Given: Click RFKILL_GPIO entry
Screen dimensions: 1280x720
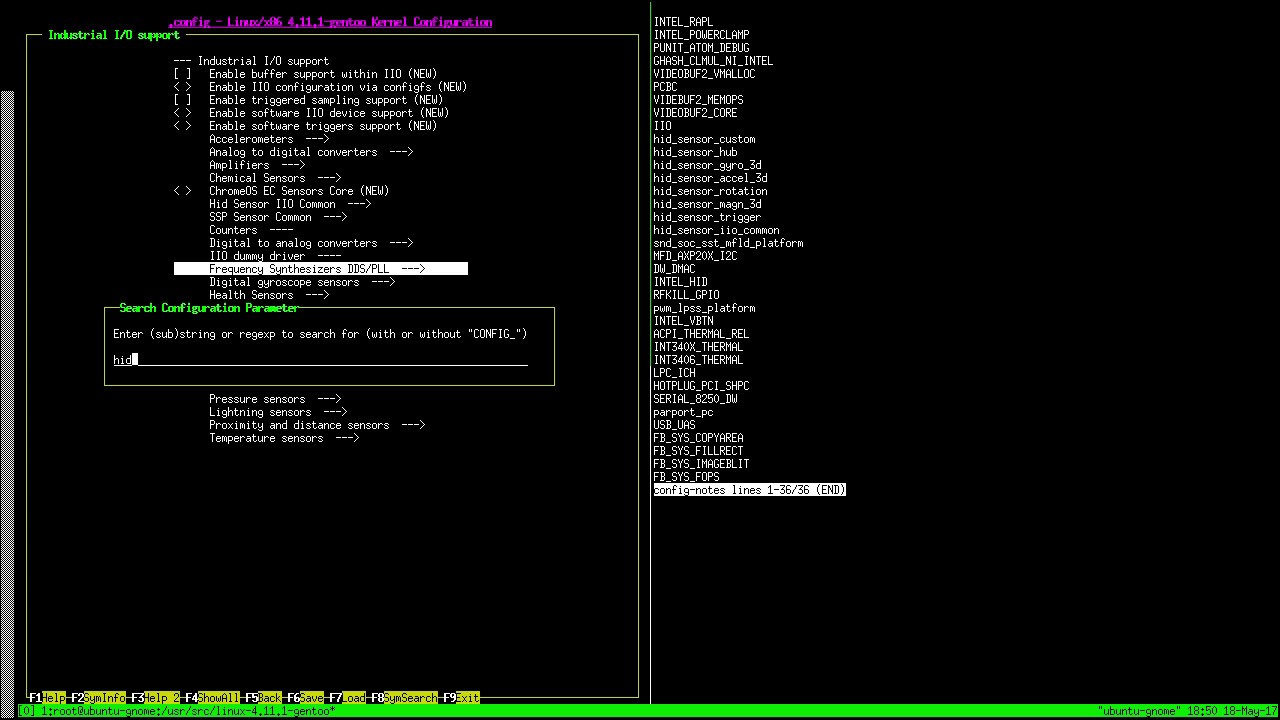Looking at the screenshot, I should [686, 295].
